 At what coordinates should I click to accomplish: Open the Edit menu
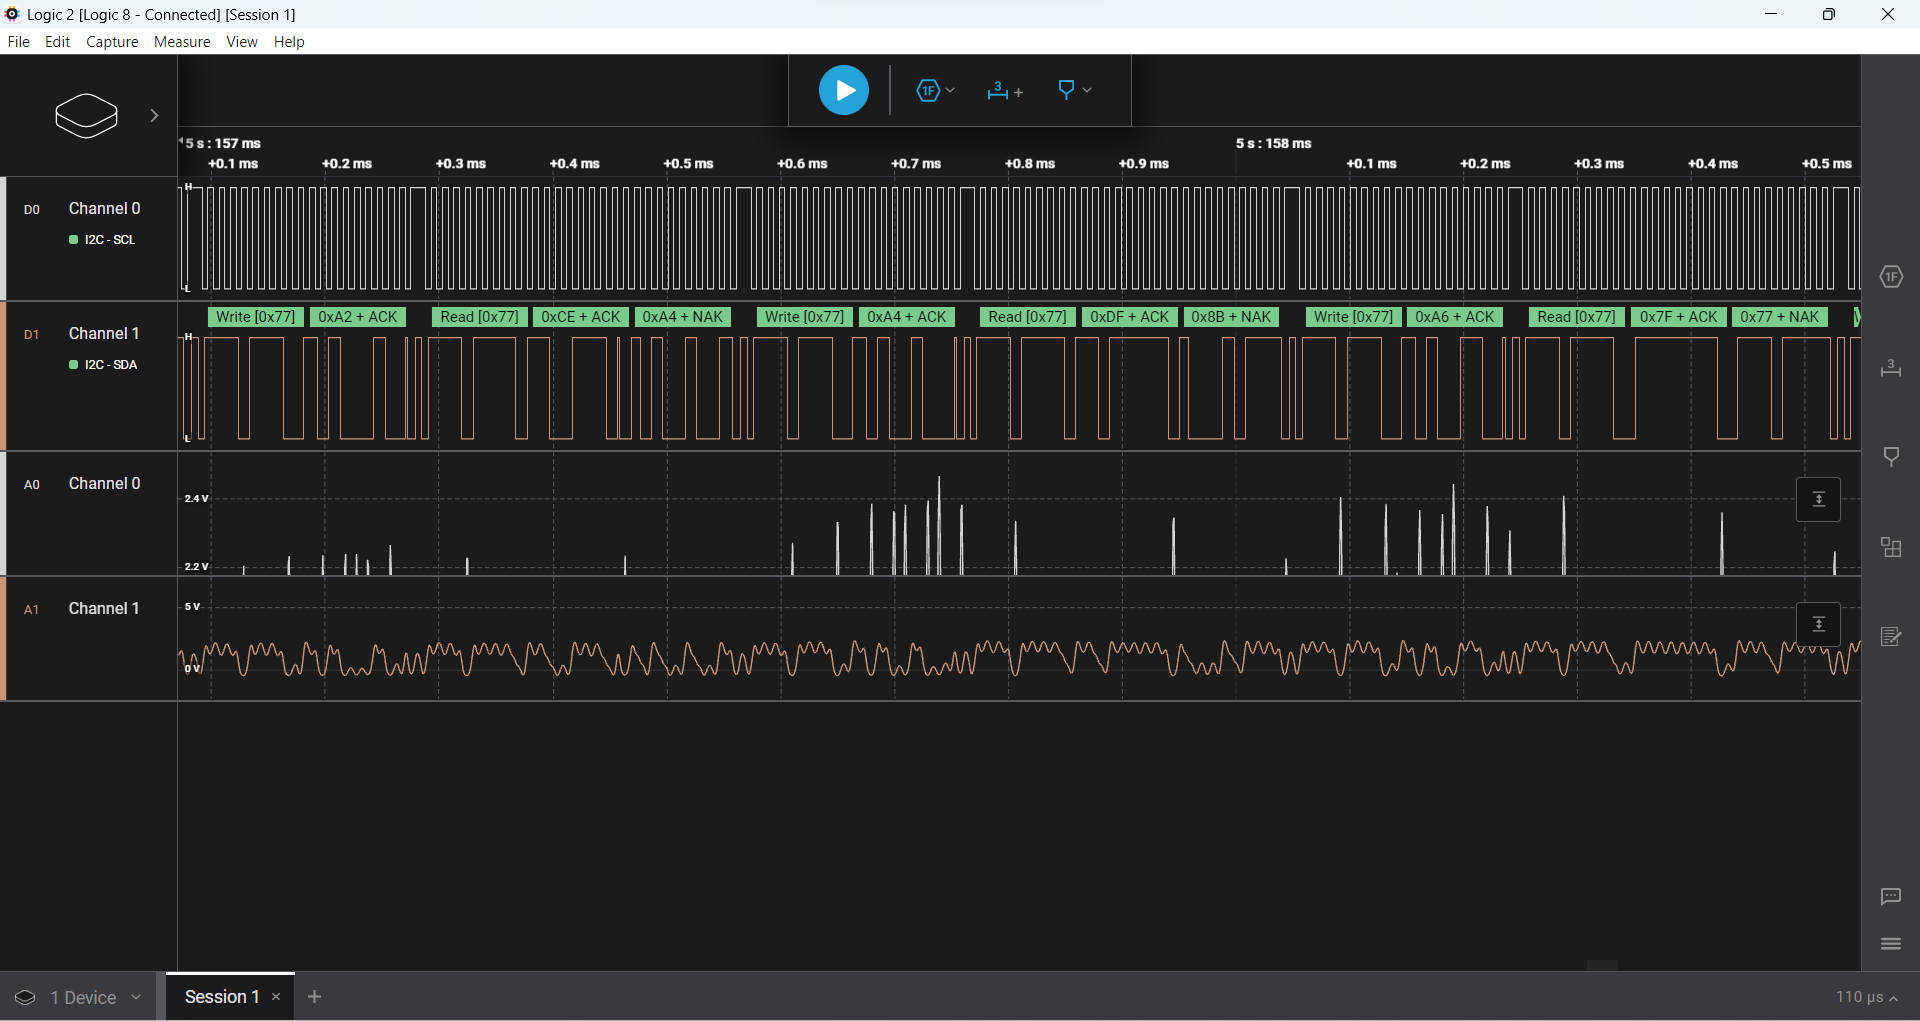[x=57, y=41]
